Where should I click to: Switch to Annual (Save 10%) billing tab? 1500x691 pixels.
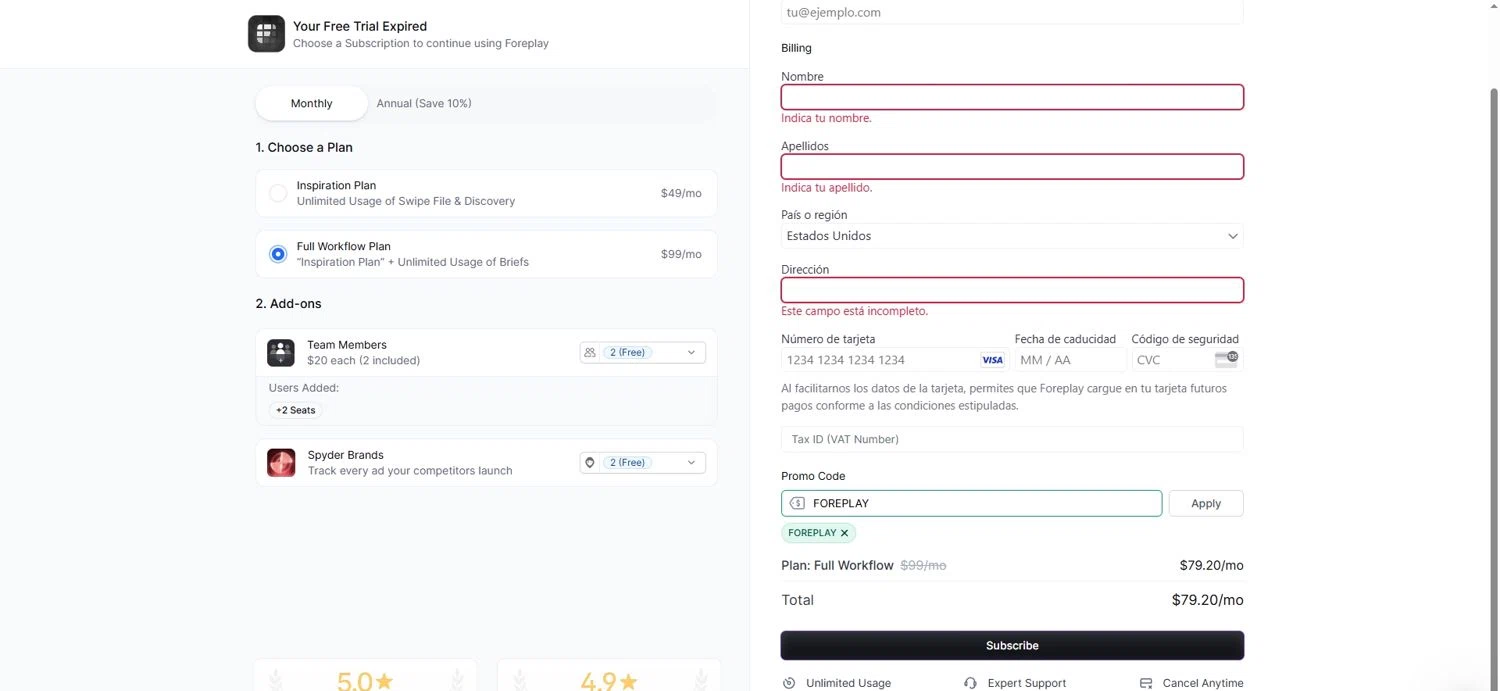[424, 103]
